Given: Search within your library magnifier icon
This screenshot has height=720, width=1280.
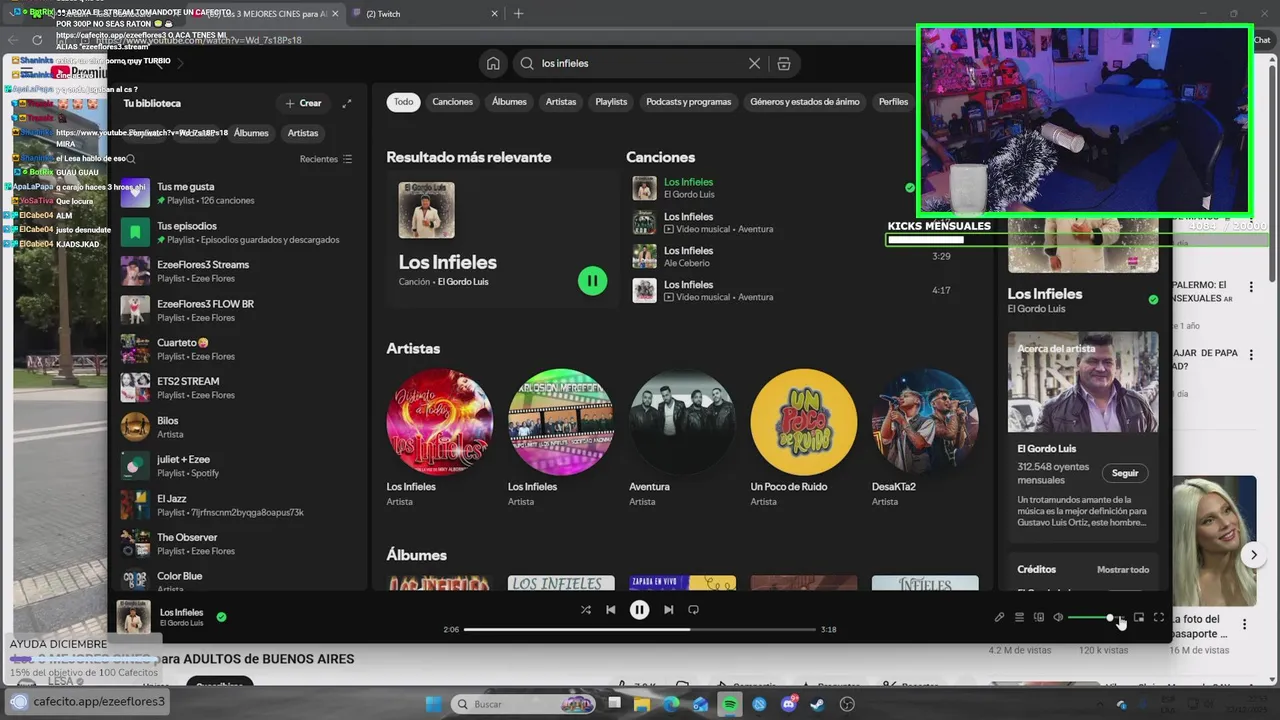Looking at the screenshot, I should tap(131, 159).
